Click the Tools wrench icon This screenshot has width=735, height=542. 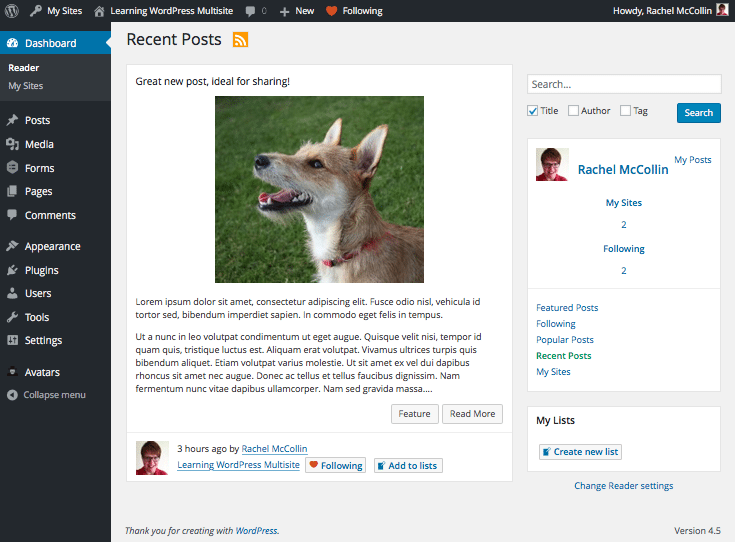(x=13, y=317)
